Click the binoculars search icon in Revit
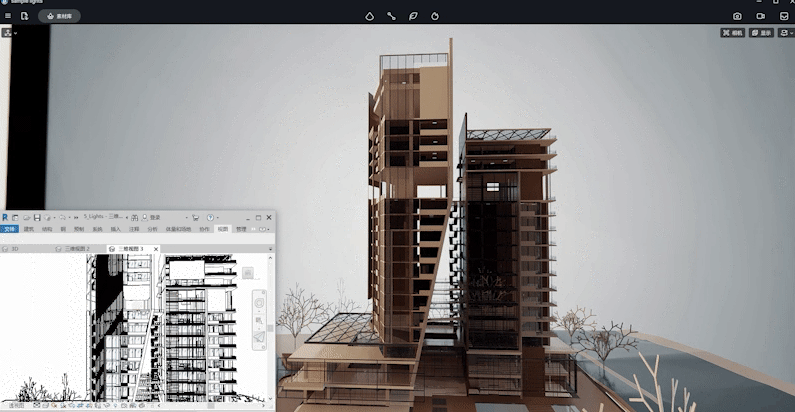Viewport: 795px width, 412px height. [134, 218]
